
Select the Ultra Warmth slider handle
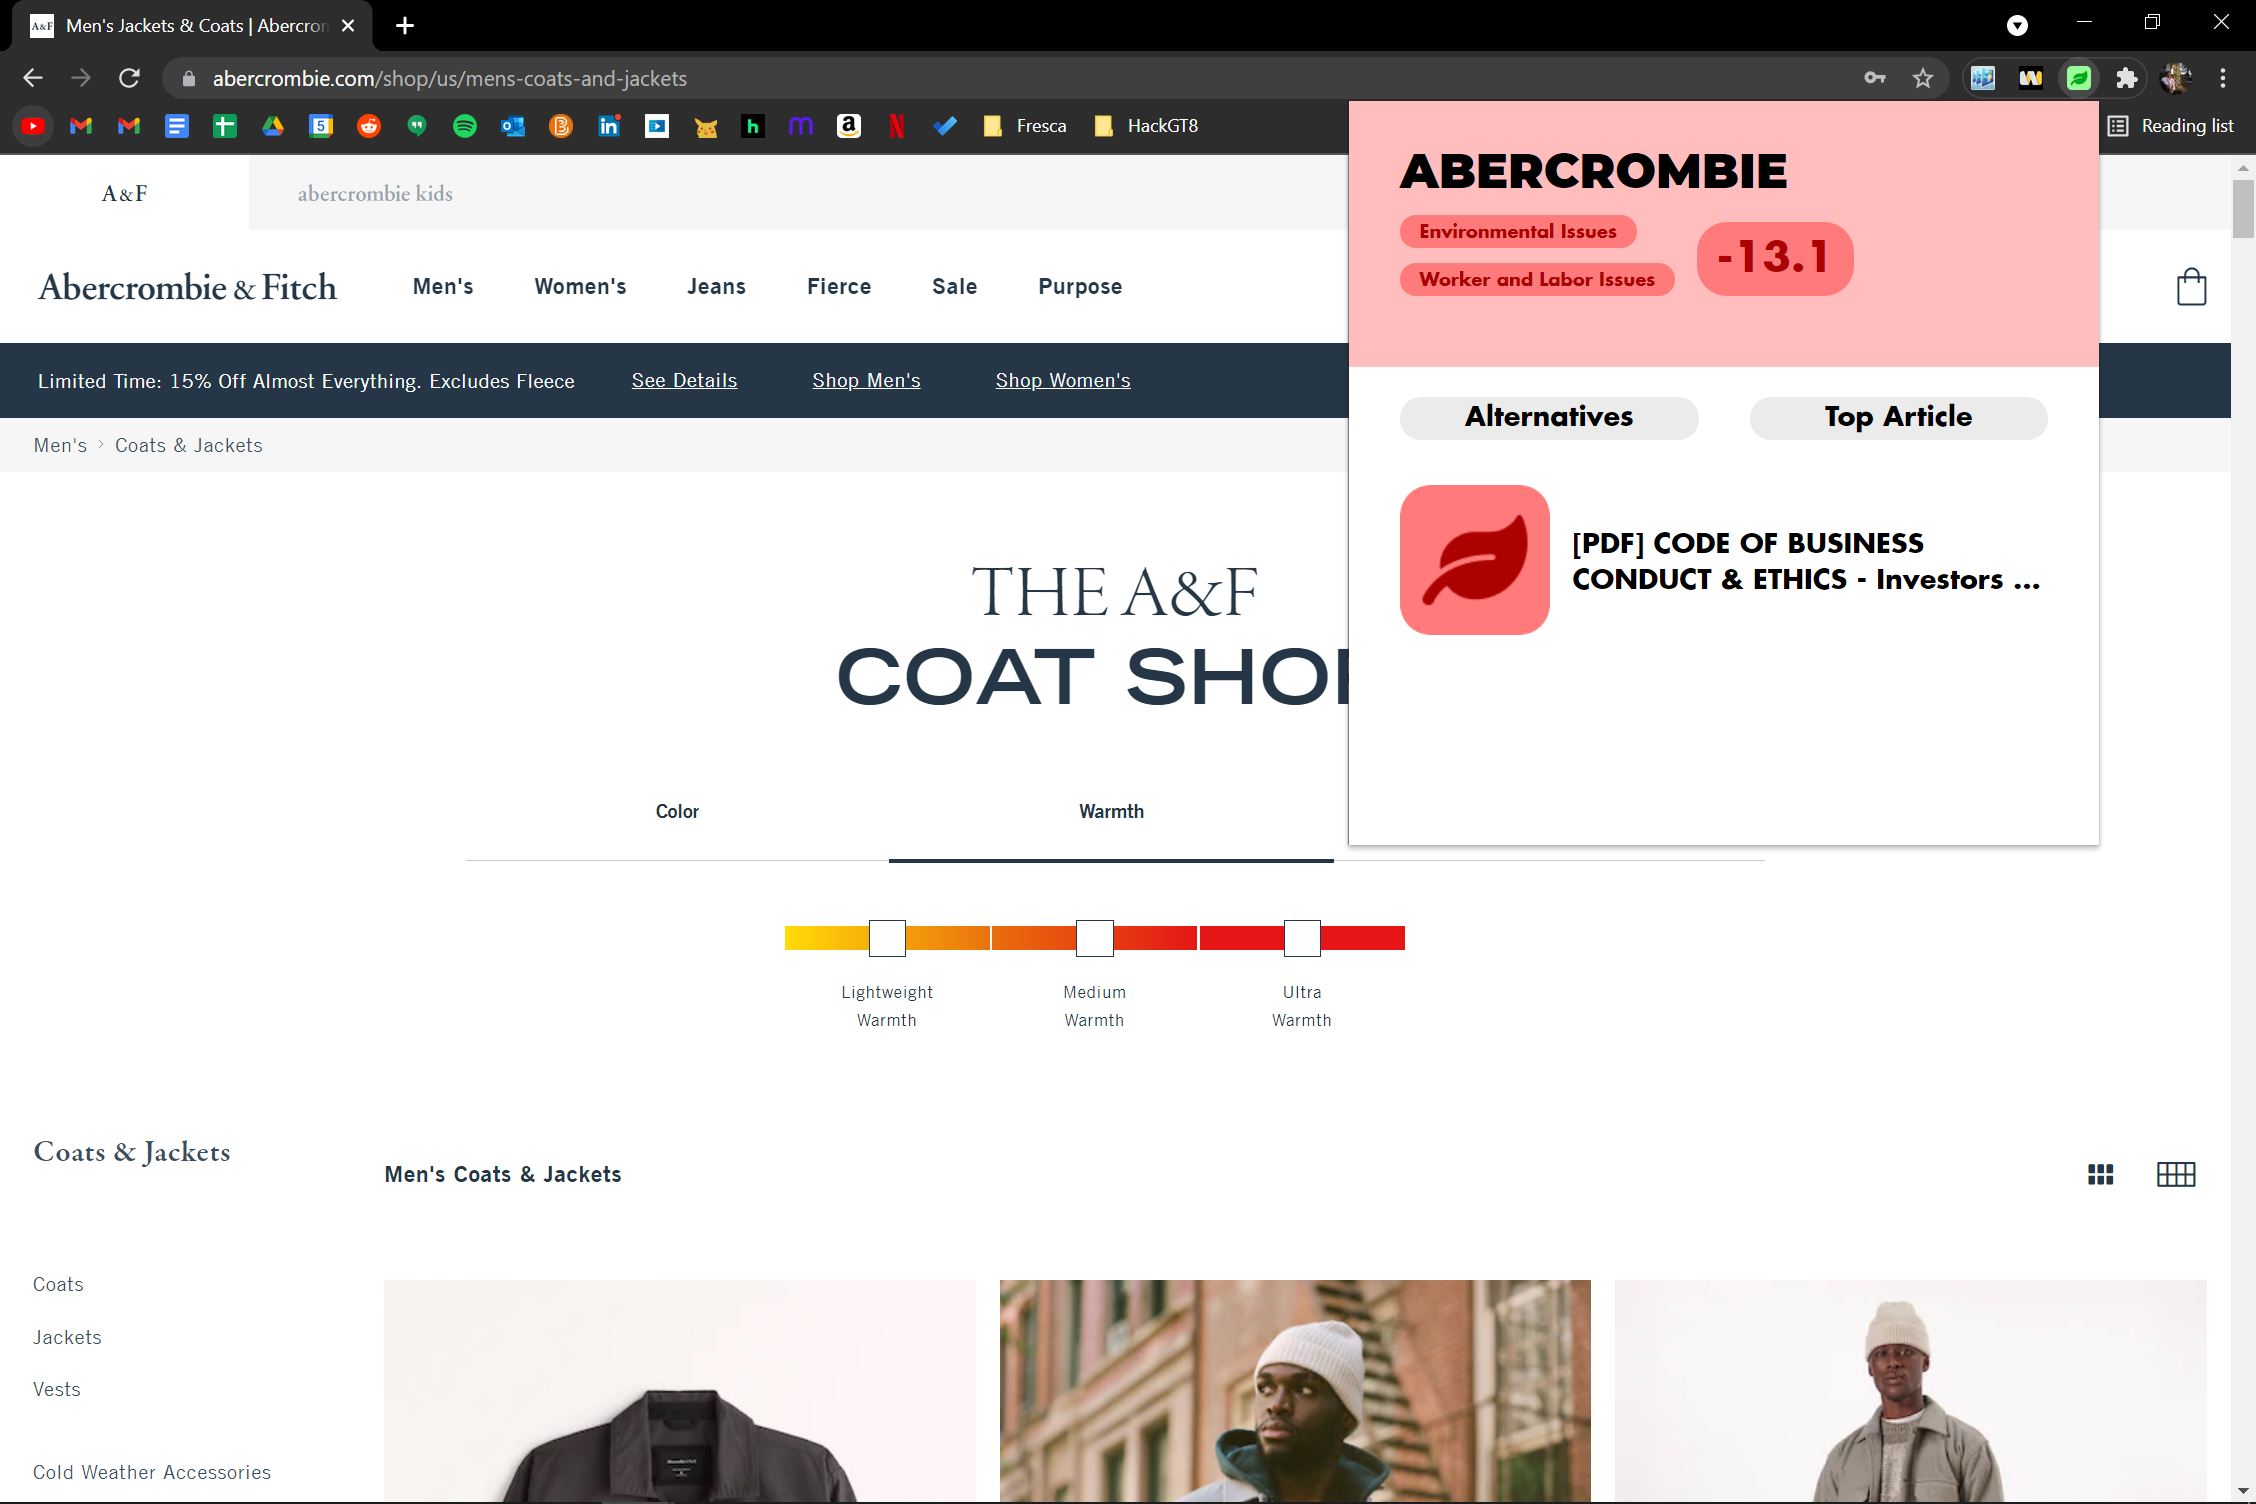[x=1301, y=938]
